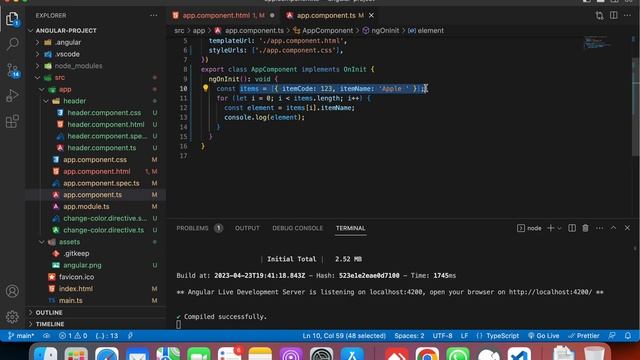Click the Go Live status bar button

[543, 336]
